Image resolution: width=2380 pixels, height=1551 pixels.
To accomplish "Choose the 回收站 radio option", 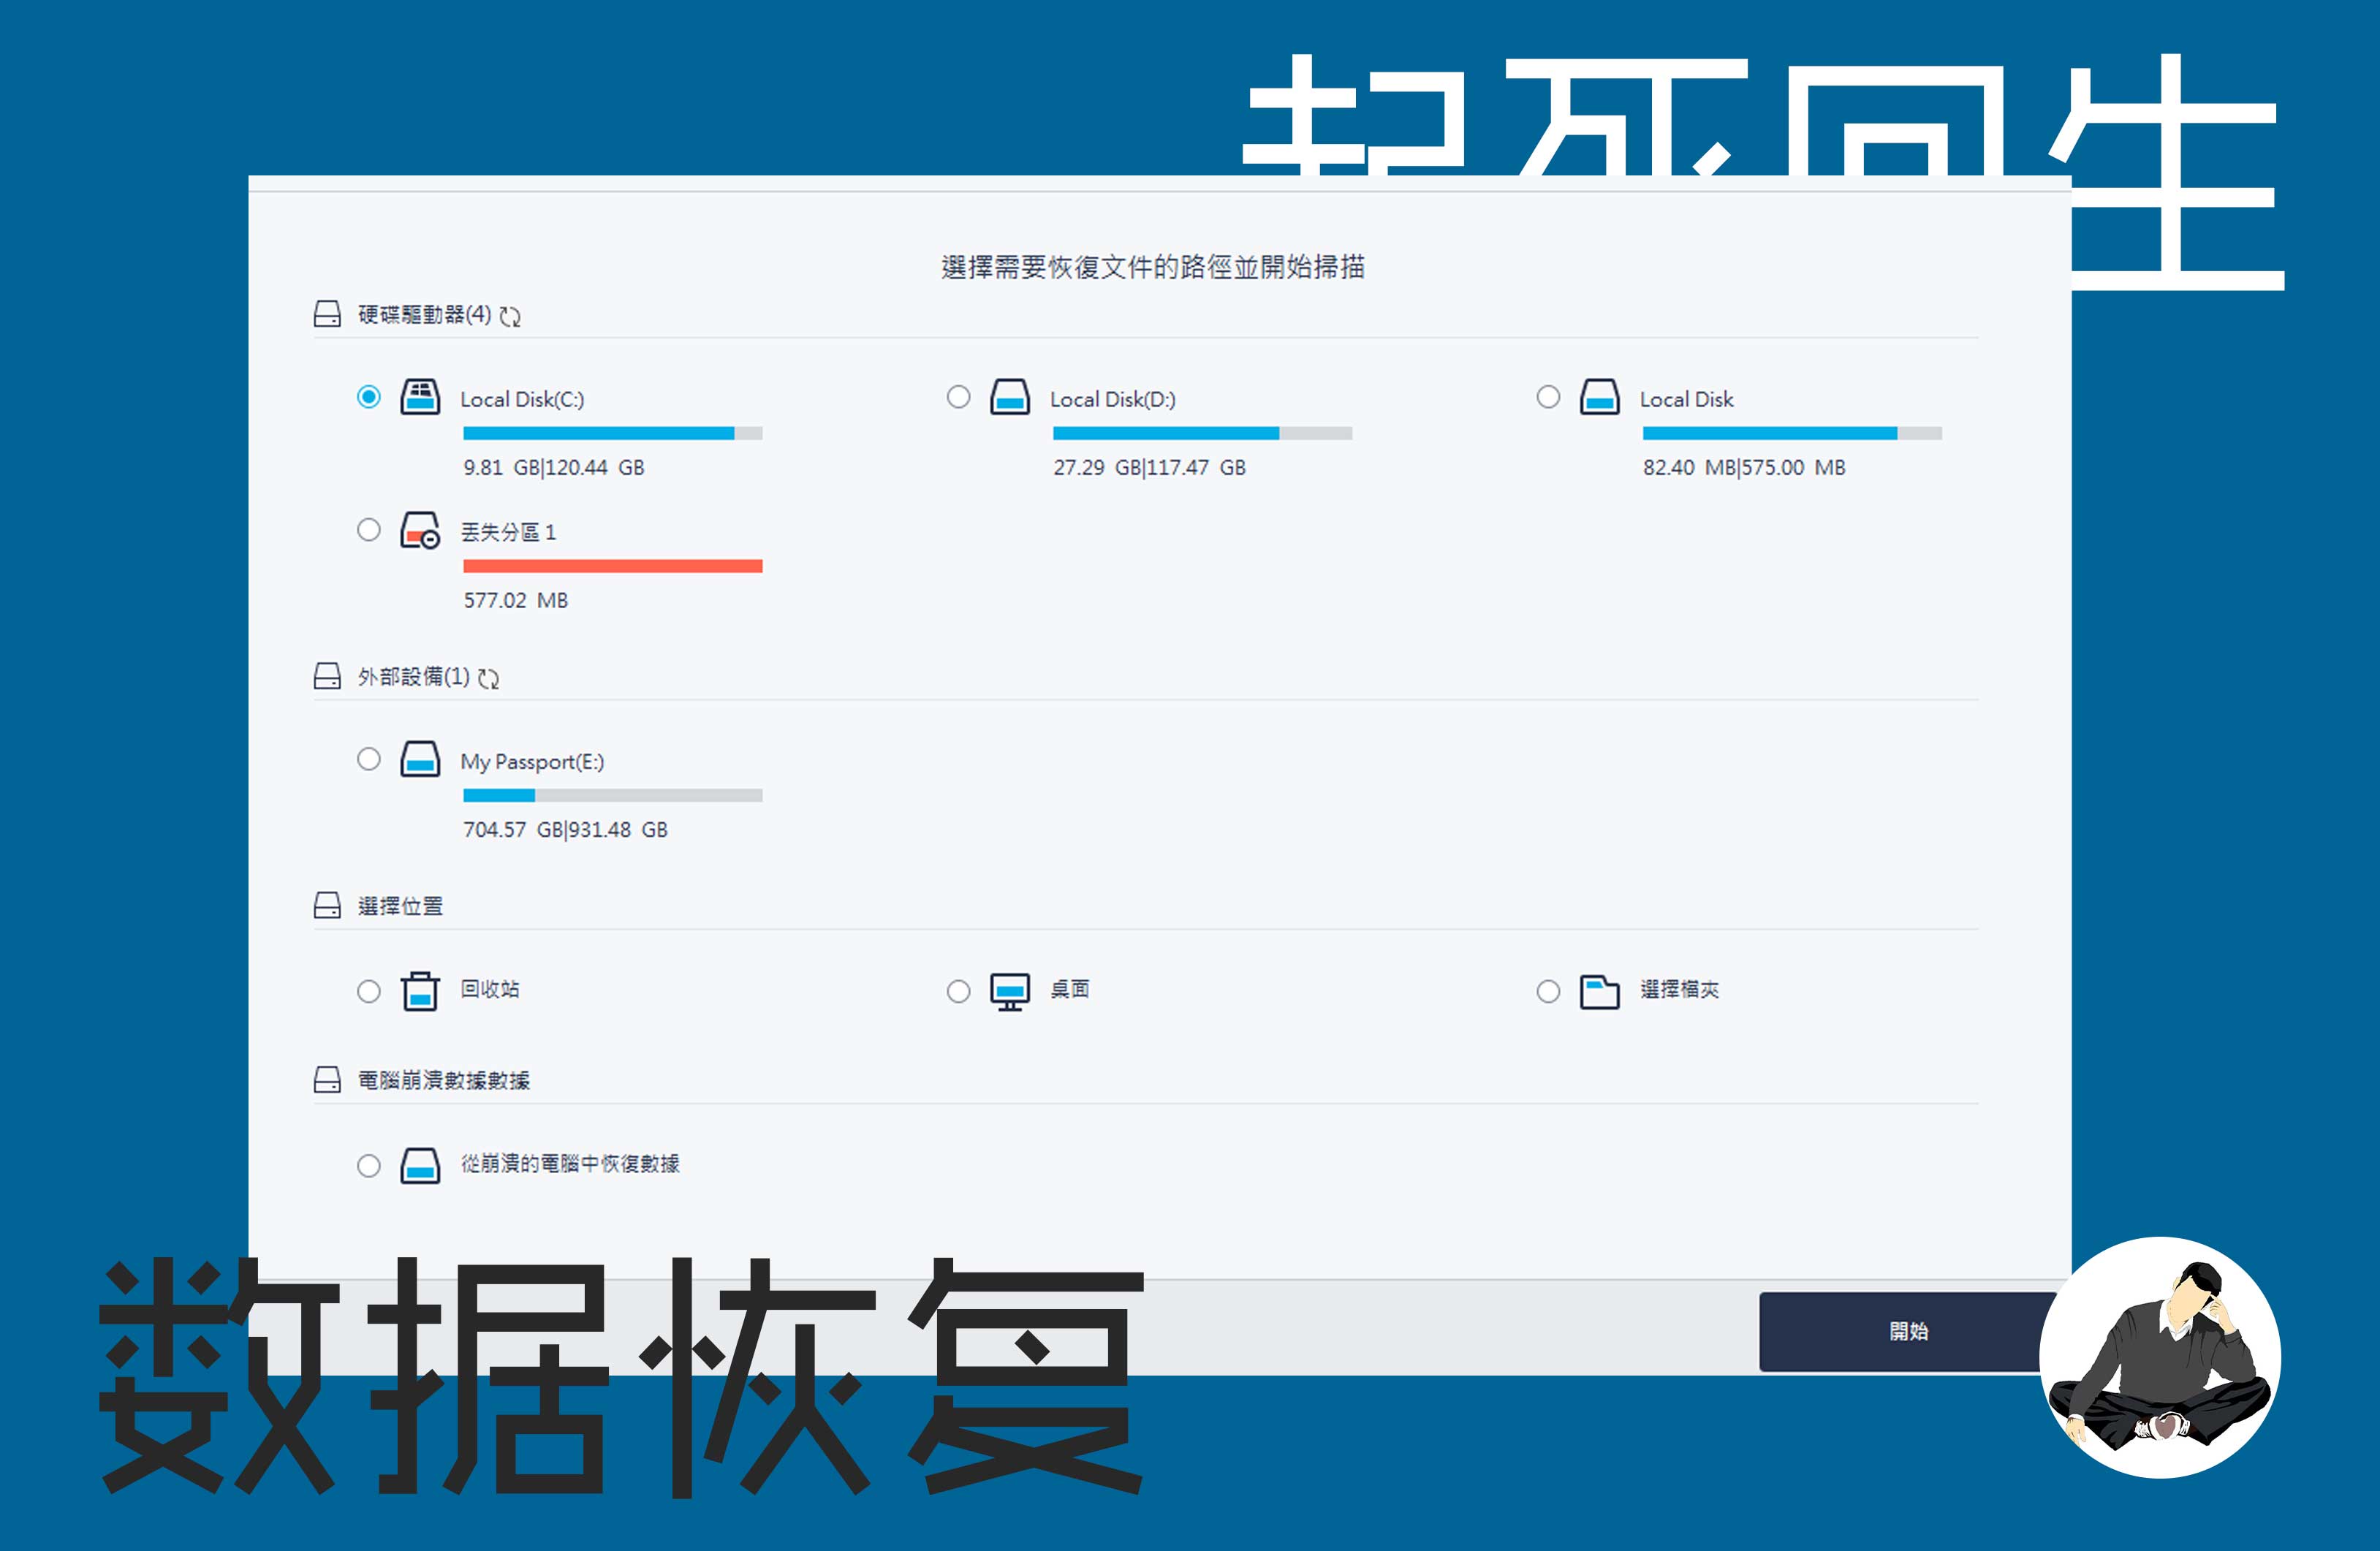I will pyautogui.click(x=369, y=991).
